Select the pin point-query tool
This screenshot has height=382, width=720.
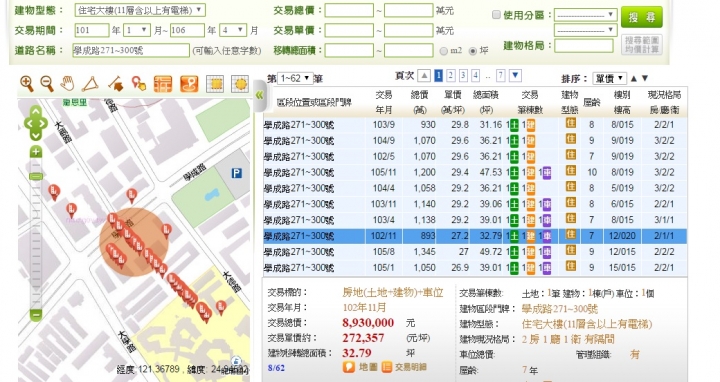coord(138,84)
